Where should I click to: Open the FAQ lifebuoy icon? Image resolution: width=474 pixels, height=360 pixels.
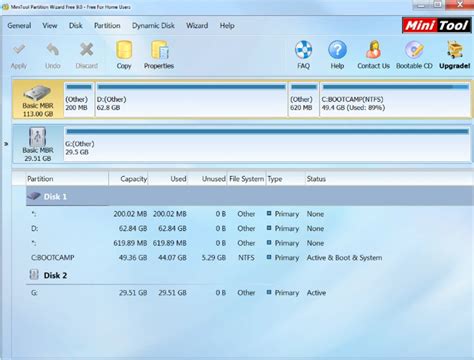(x=303, y=50)
